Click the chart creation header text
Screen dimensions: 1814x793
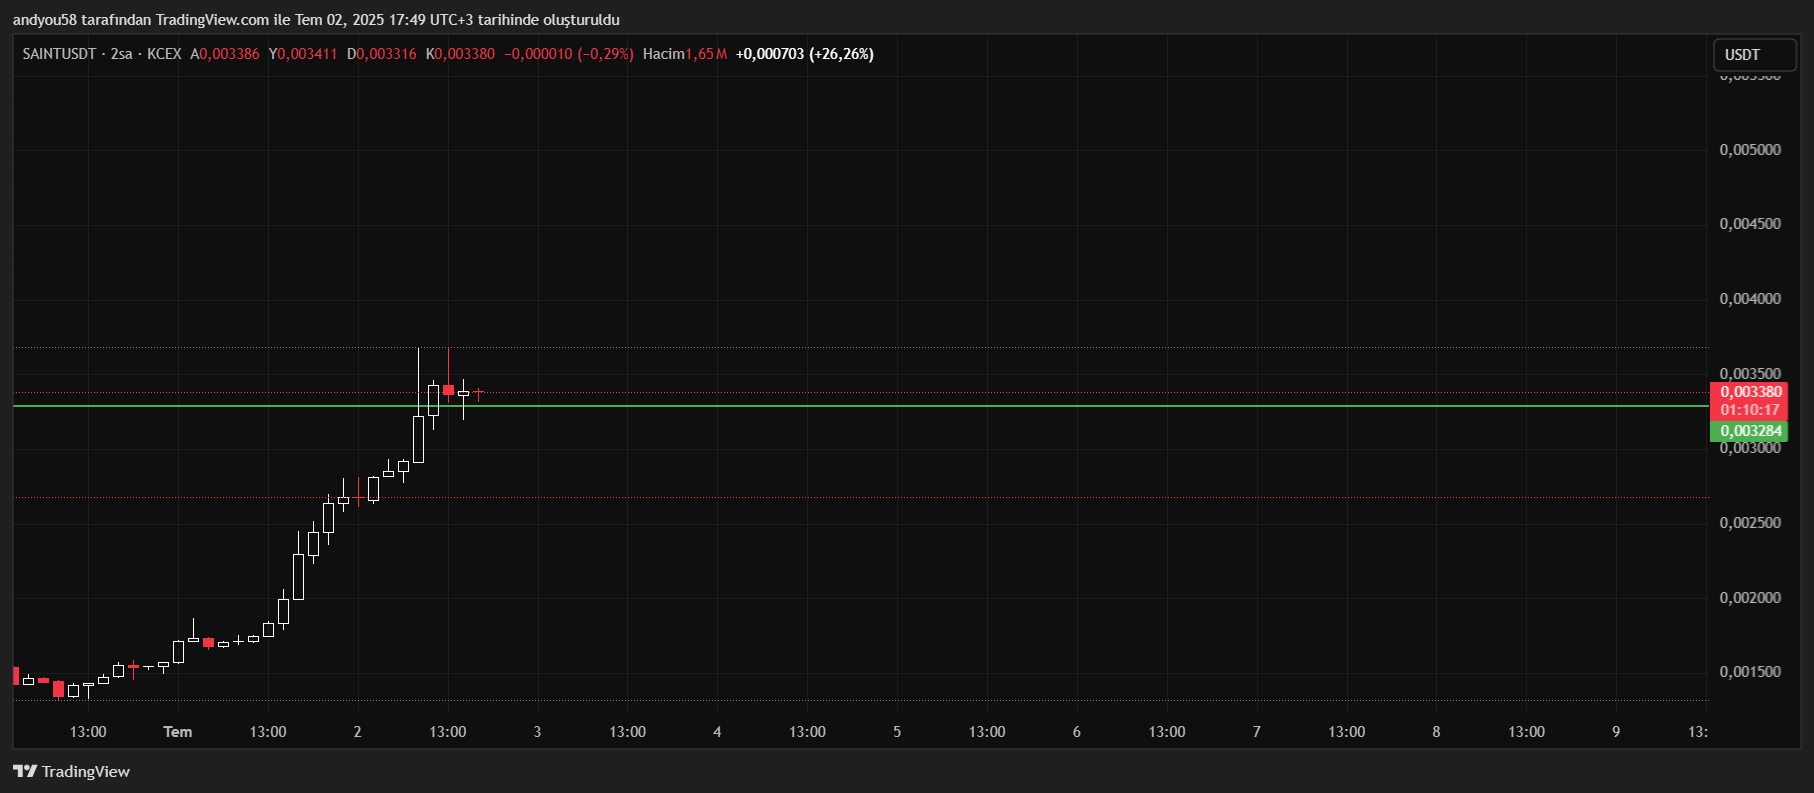(x=316, y=20)
